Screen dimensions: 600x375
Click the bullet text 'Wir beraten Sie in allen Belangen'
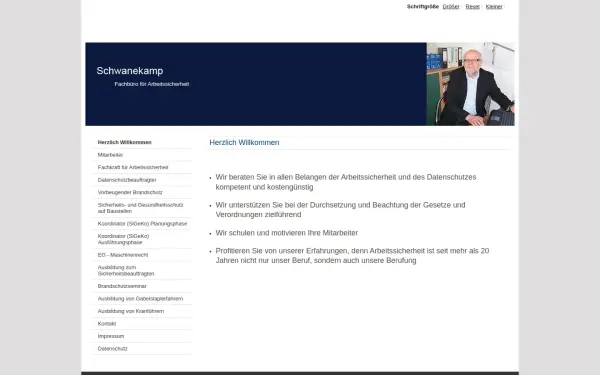(346, 182)
